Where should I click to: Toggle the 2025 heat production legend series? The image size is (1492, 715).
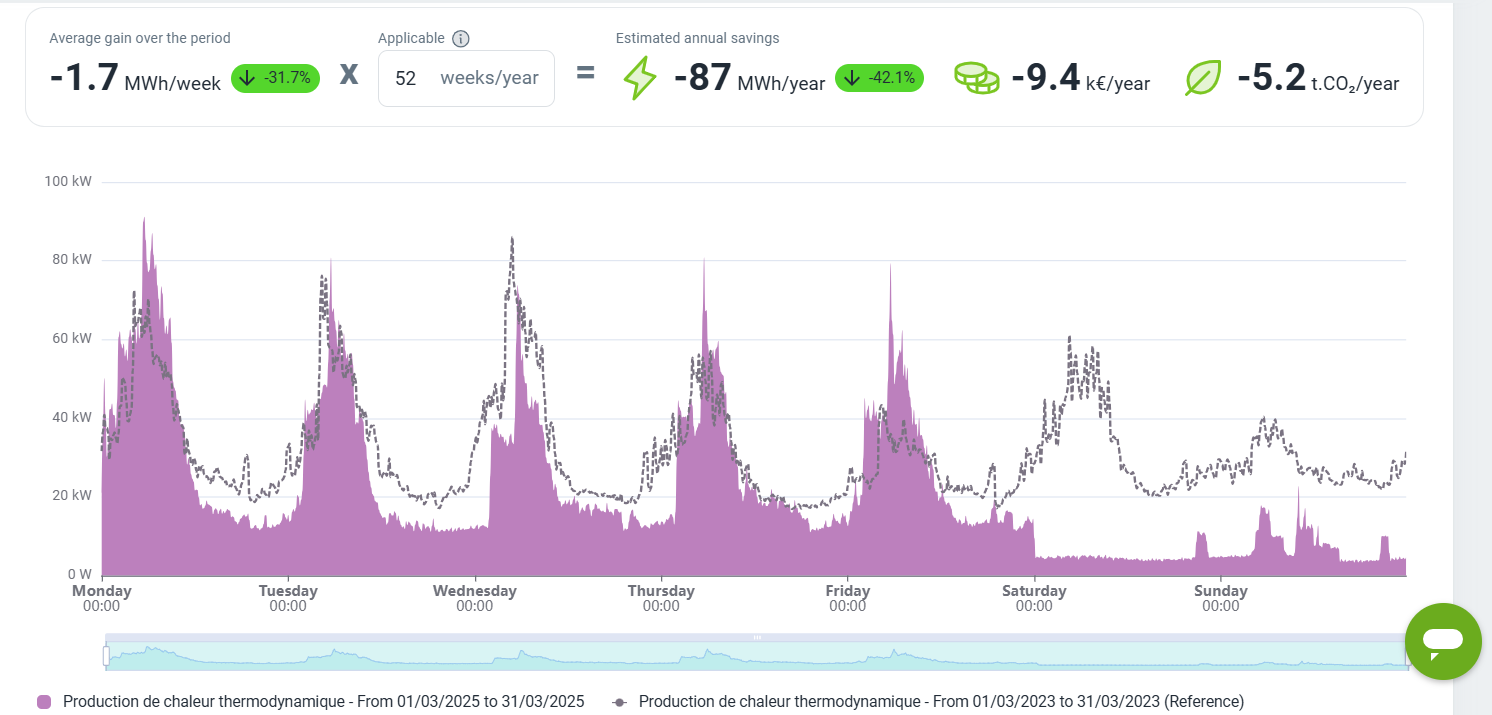(x=323, y=702)
